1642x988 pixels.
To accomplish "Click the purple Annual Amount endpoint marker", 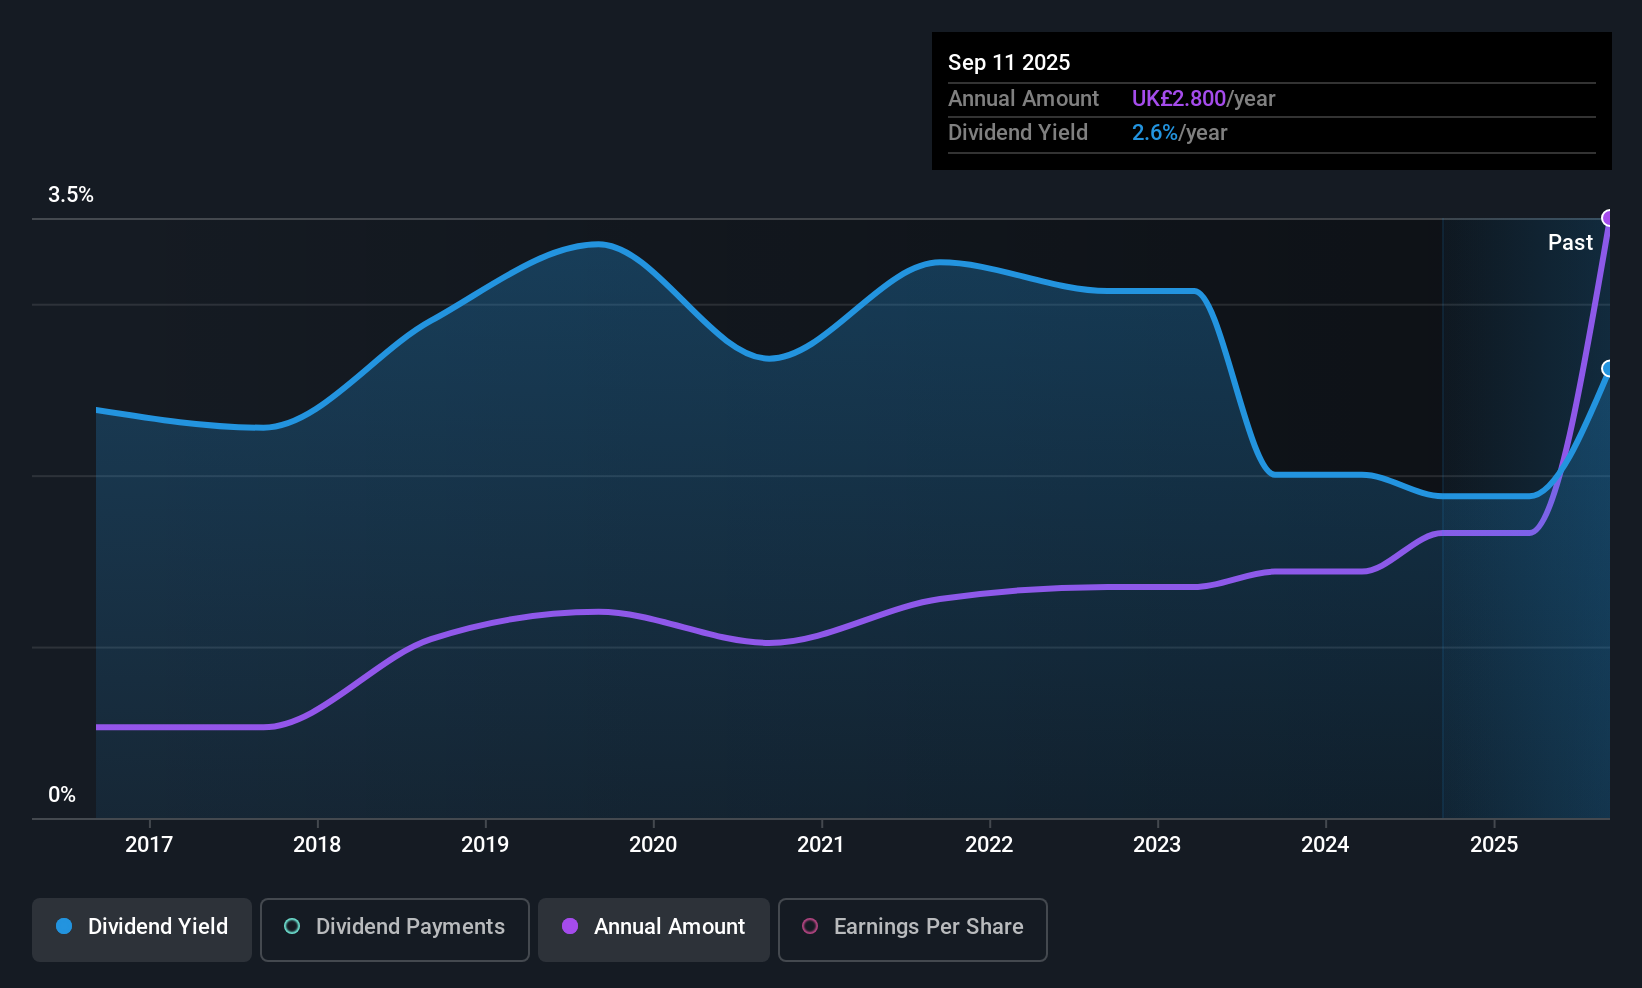I will pos(1608,218).
